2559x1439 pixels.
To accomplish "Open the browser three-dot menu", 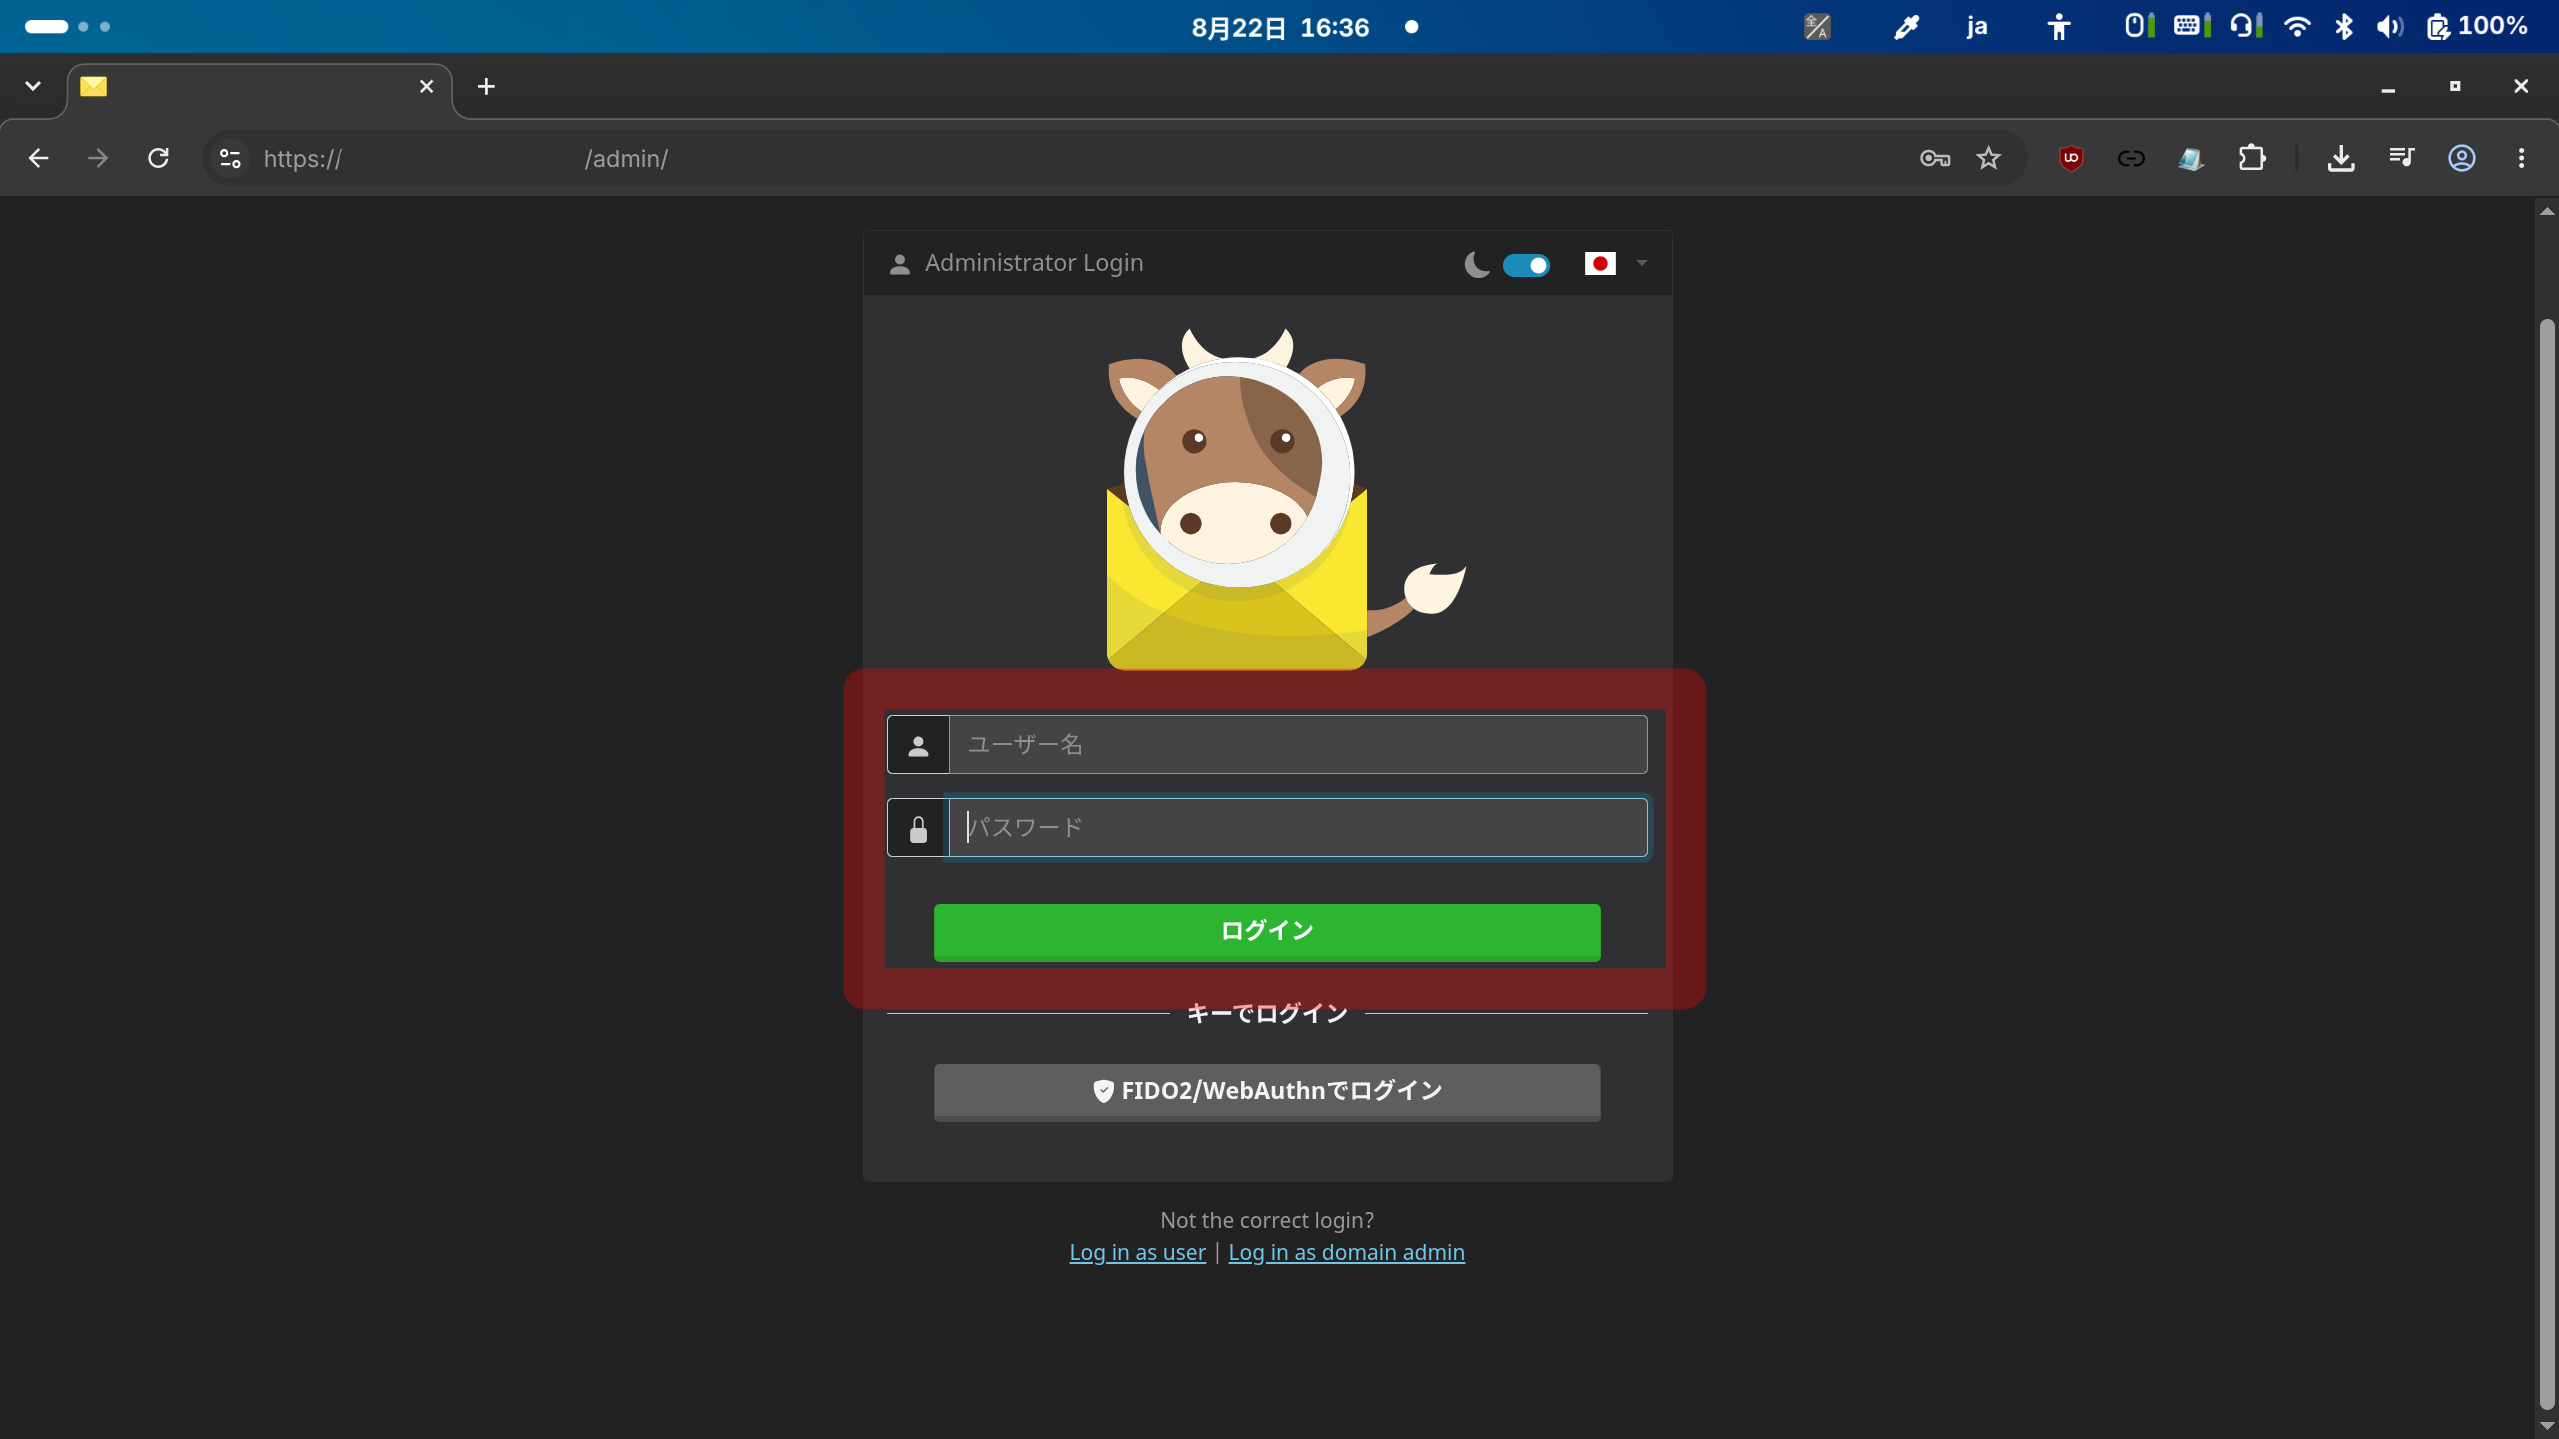I will click(2521, 158).
